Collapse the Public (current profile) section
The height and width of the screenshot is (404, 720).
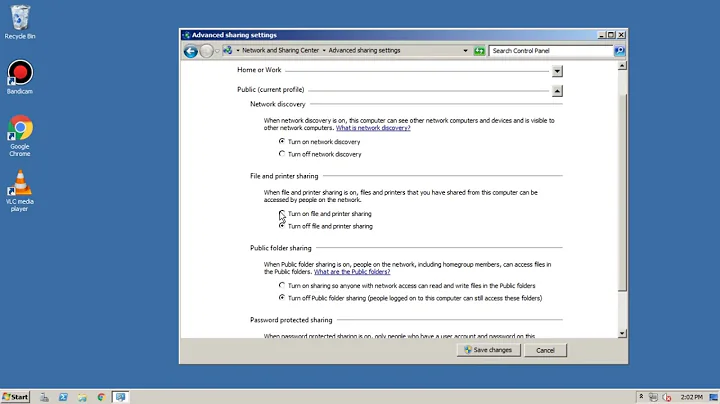coord(557,91)
